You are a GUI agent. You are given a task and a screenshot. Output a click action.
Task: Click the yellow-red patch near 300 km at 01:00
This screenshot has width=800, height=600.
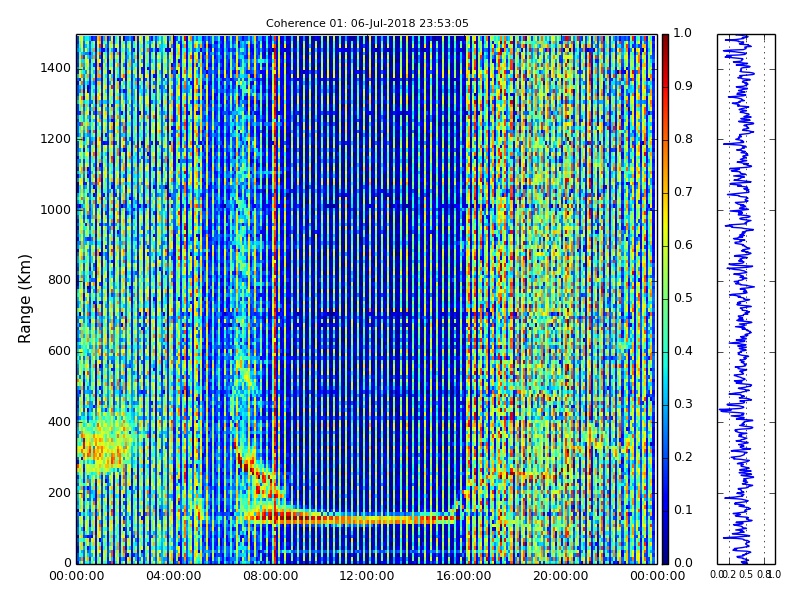[105, 444]
